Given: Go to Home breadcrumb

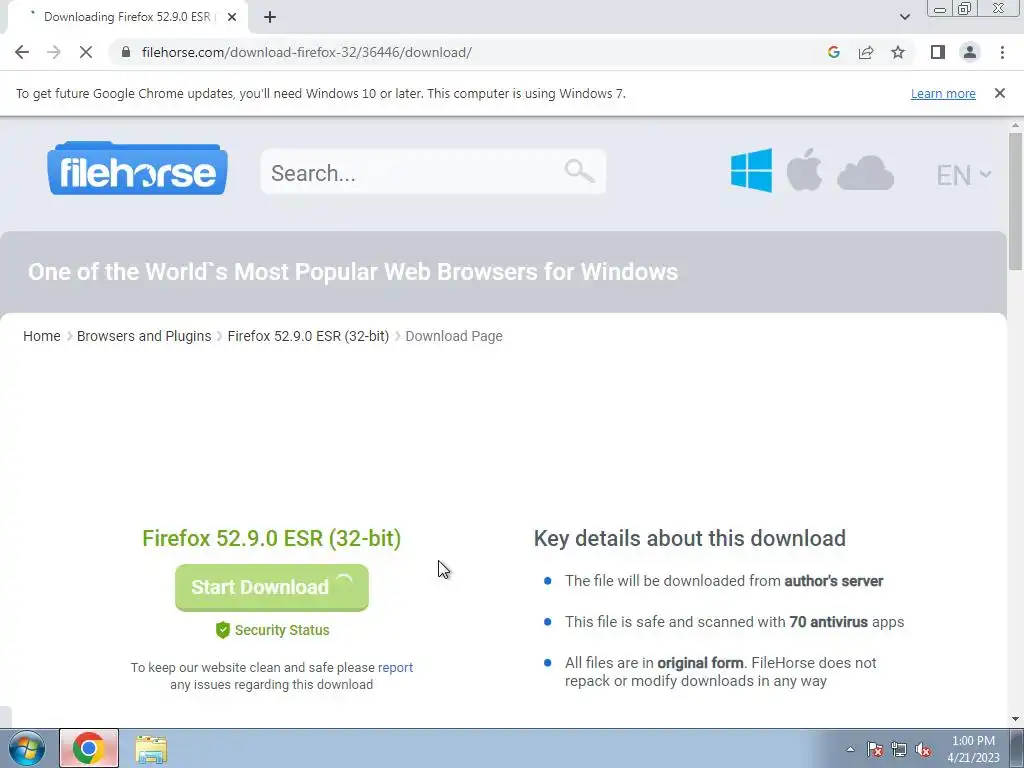Looking at the screenshot, I should pyautogui.click(x=42, y=336).
